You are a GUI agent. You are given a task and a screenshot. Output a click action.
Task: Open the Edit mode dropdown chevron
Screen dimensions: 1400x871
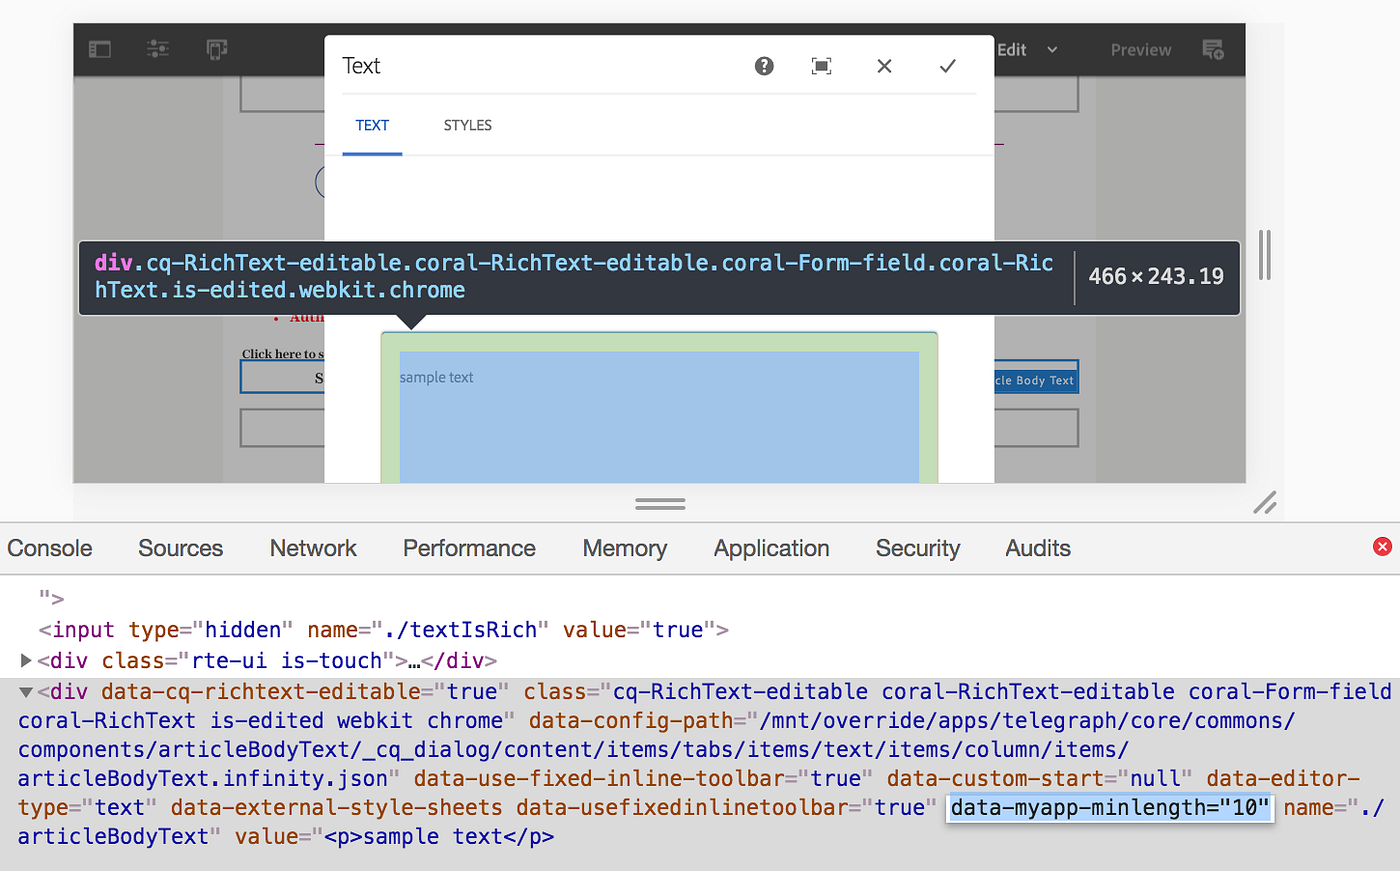pyautogui.click(x=1052, y=50)
